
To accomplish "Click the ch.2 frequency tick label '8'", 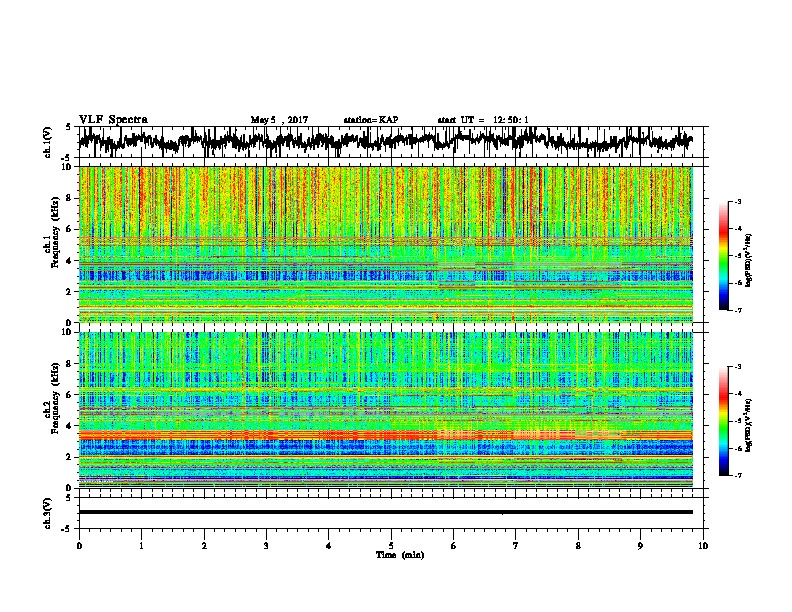I will pyautogui.click(x=69, y=364).
